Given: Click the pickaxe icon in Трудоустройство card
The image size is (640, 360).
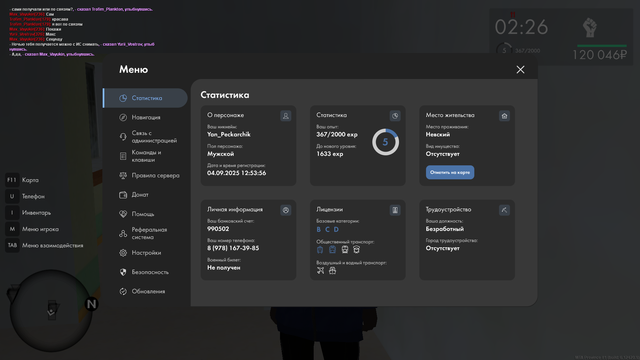Looking at the screenshot, I should point(504,210).
